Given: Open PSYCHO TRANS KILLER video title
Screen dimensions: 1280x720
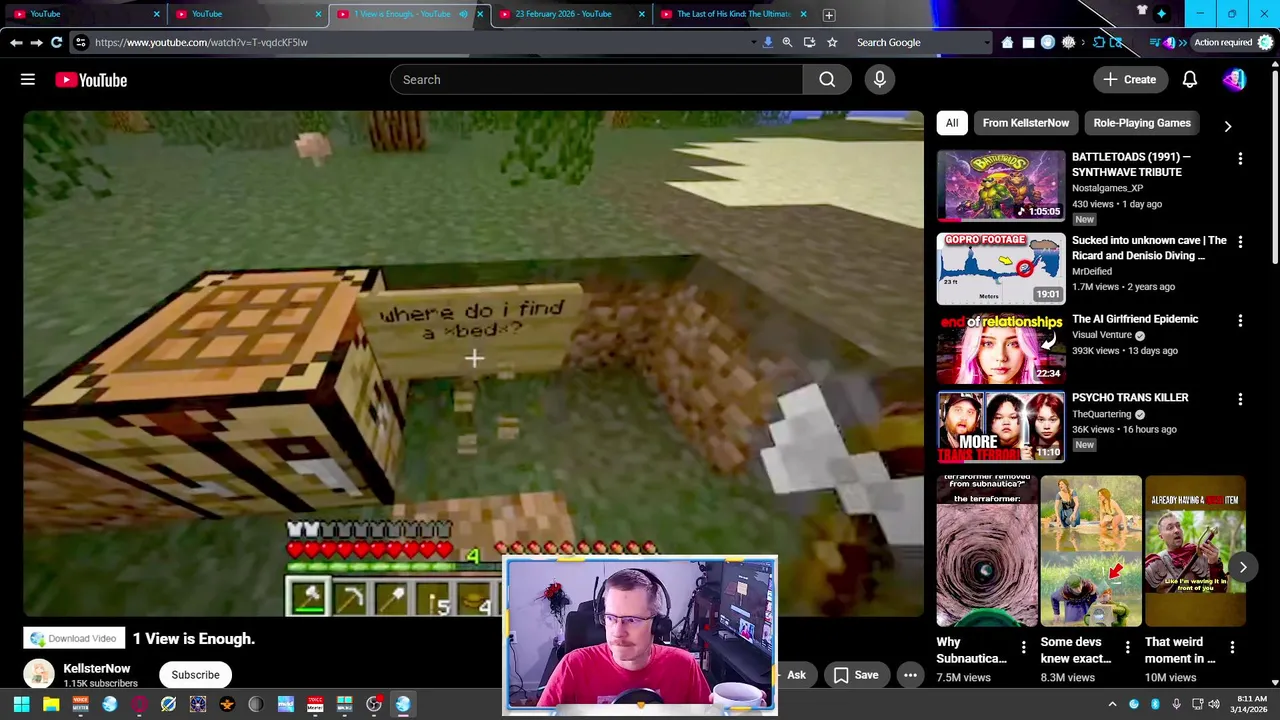Looking at the screenshot, I should point(1130,398).
